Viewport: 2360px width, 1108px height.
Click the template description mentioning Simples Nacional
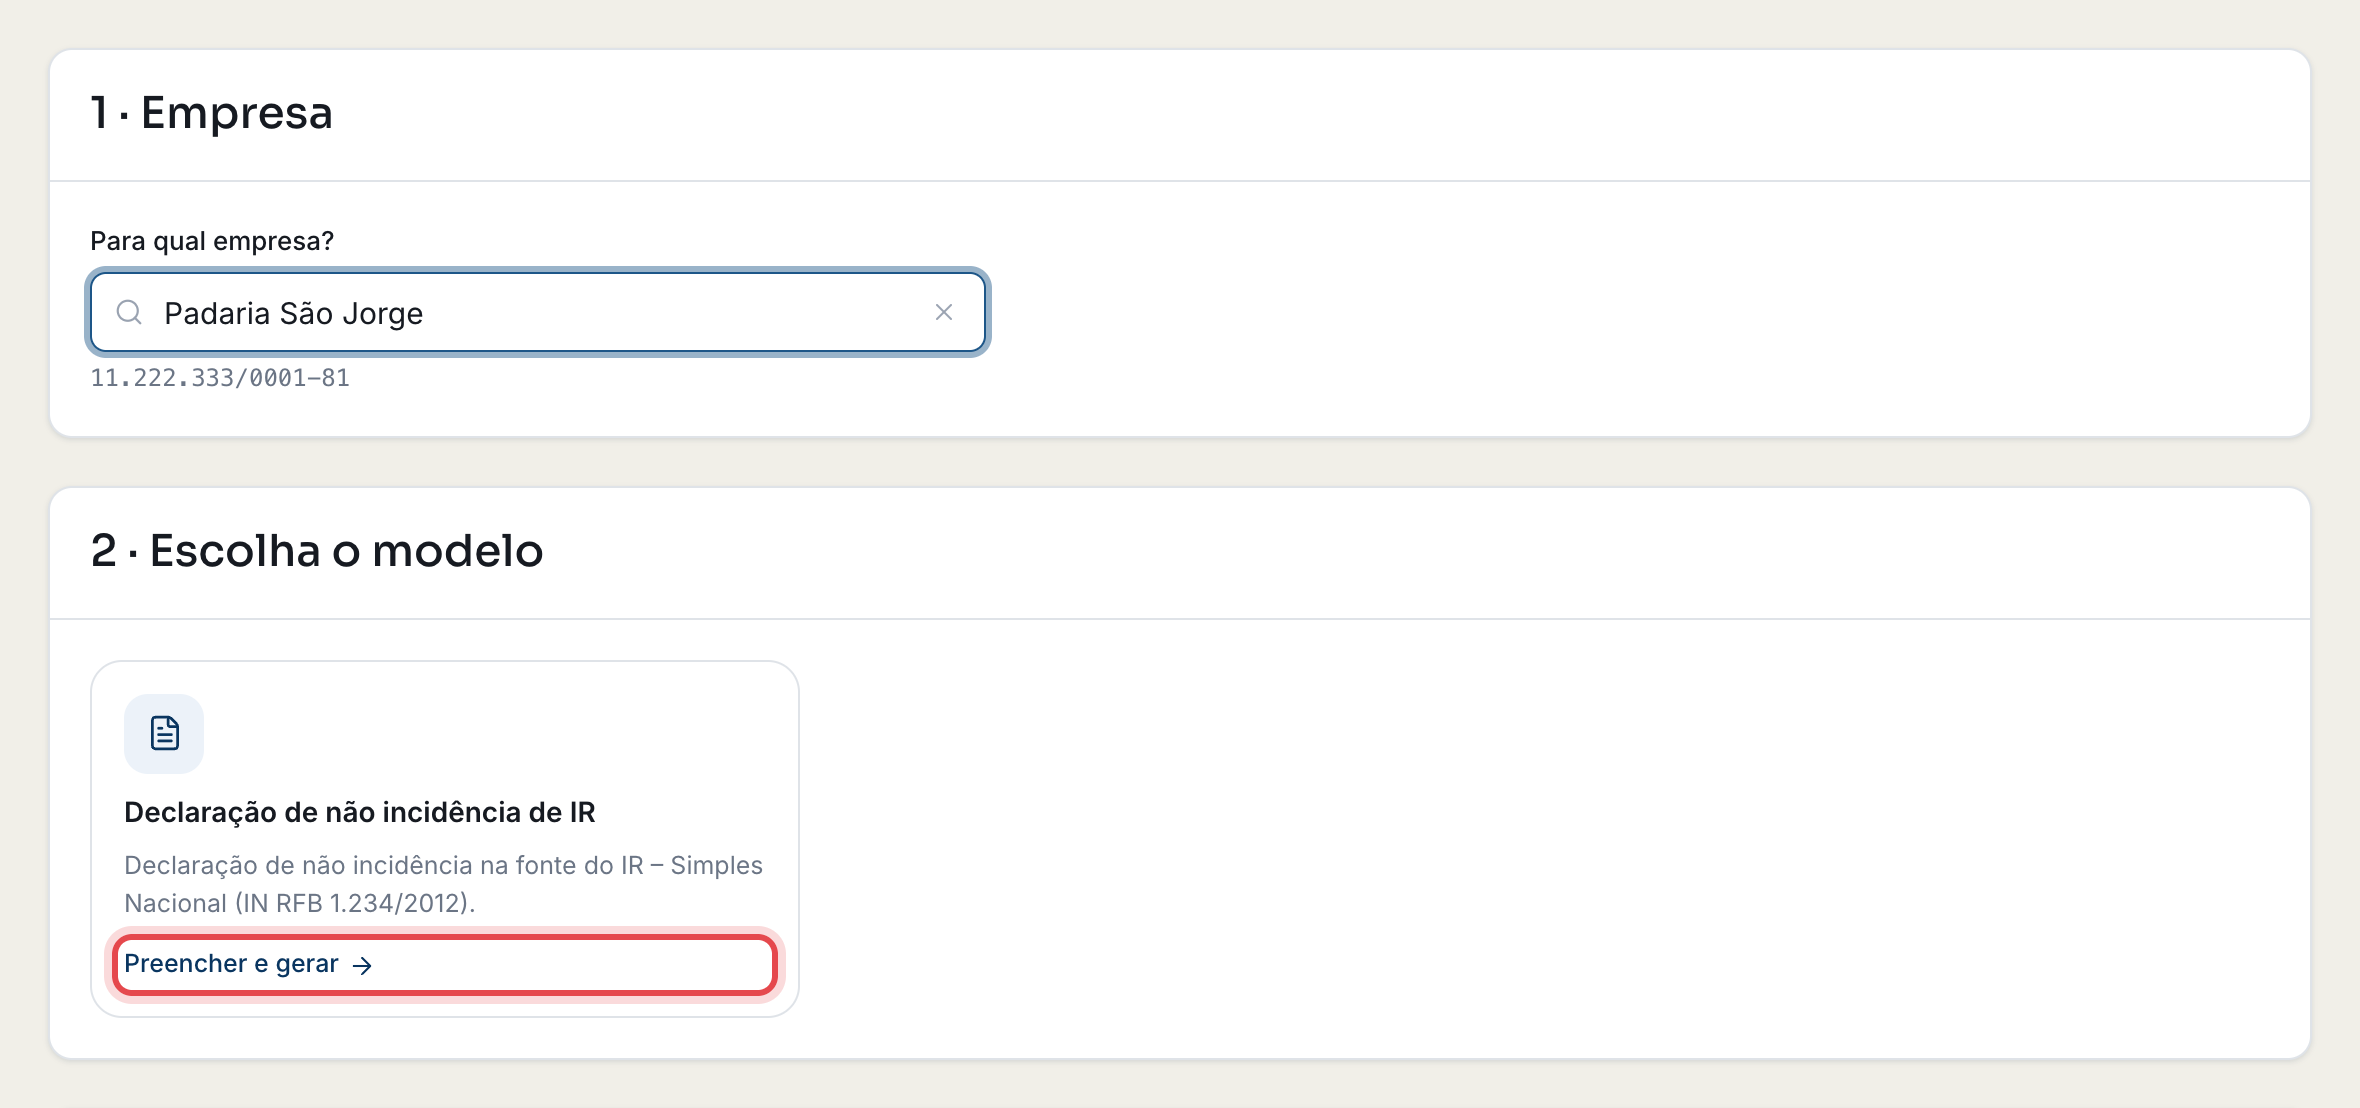click(444, 884)
